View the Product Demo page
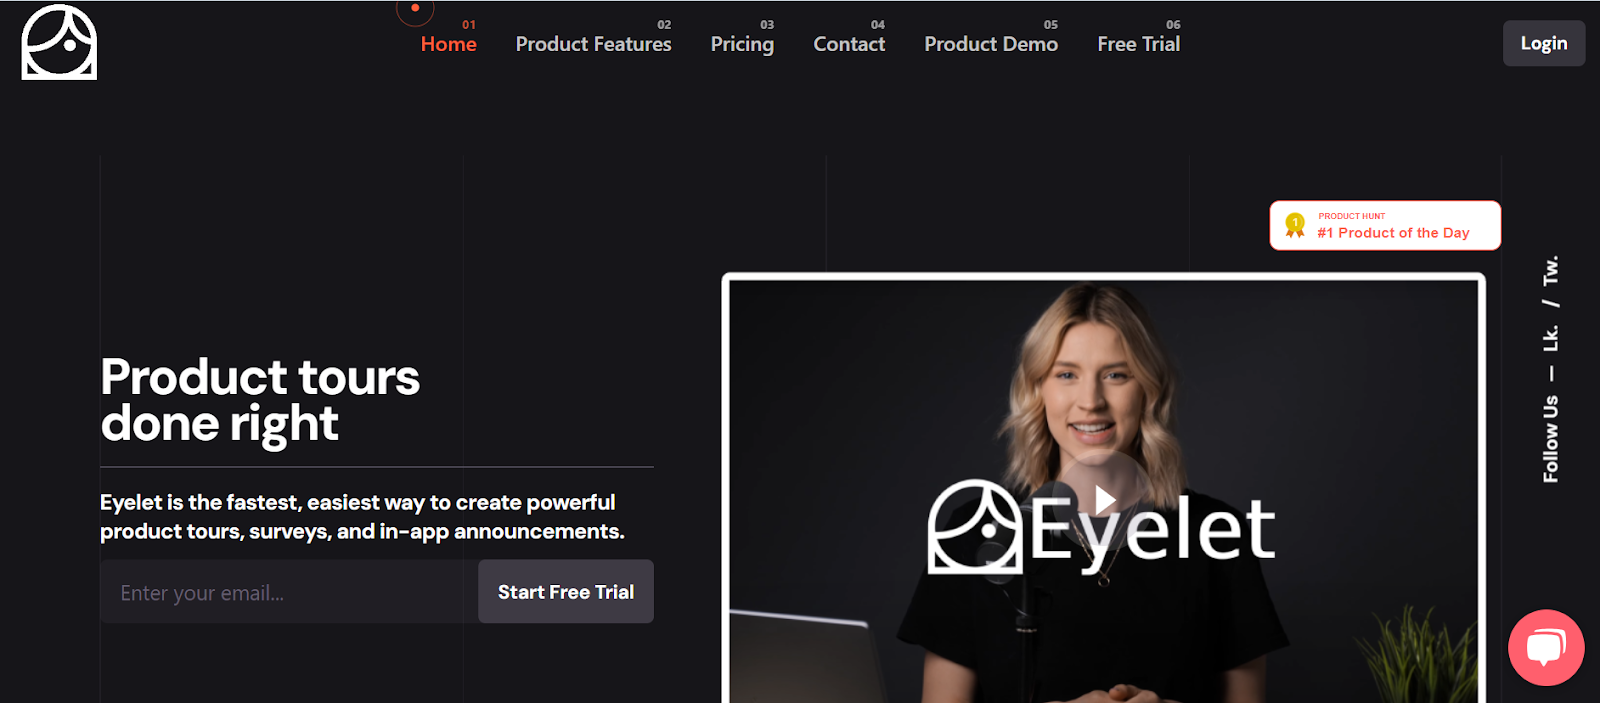Screen dimensions: 1600x703 click(x=991, y=44)
